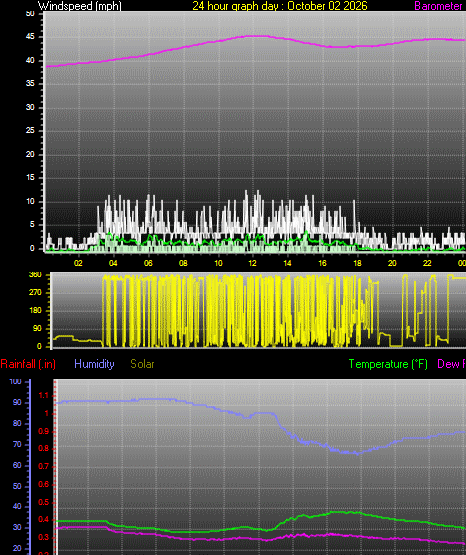
Task: Click the 25 mph windspeed axis value
Action: (x=30, y=131)
